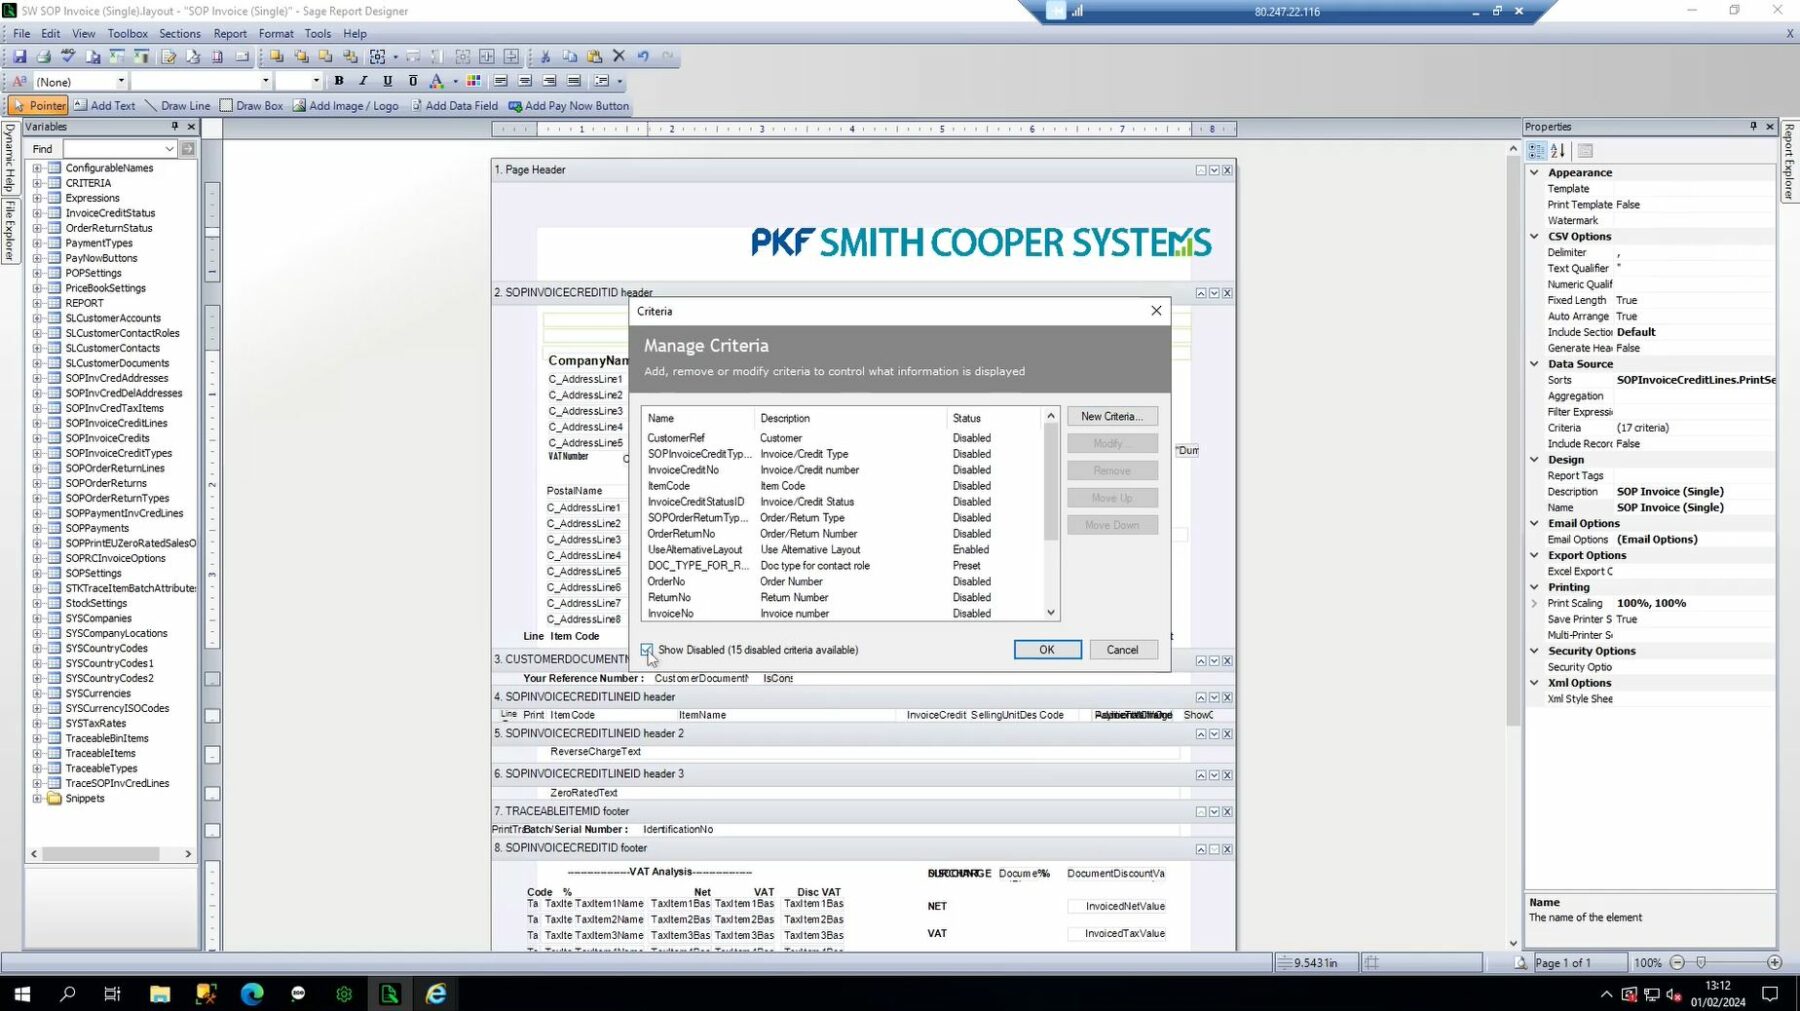Collapse the Printing property group

click(x=1534, y=587)
